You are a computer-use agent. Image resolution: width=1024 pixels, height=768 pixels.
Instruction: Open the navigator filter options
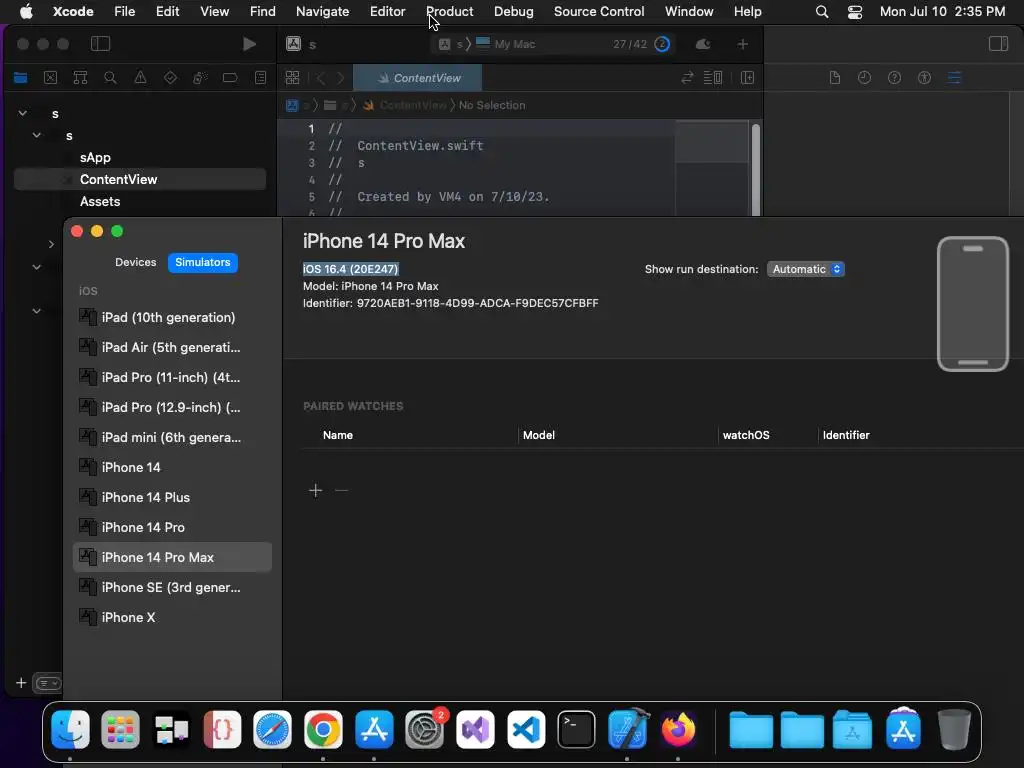click(47, 683)
